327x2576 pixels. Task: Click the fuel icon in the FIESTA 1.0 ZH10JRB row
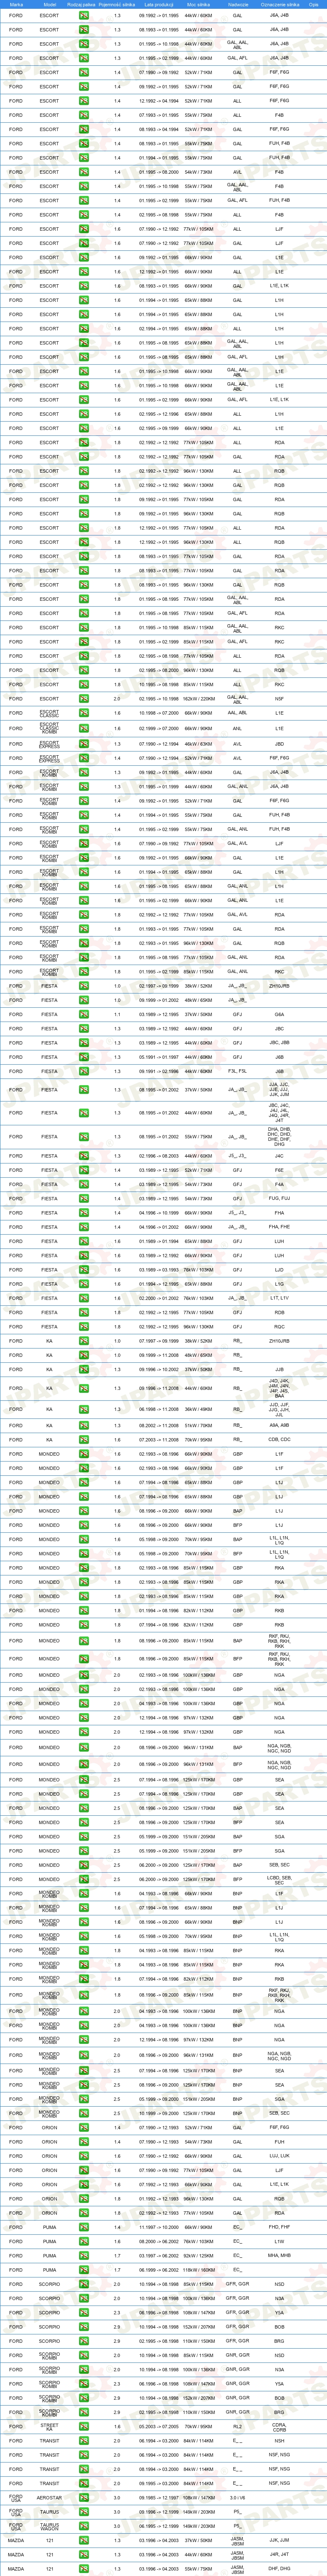(x=84, y=986)
